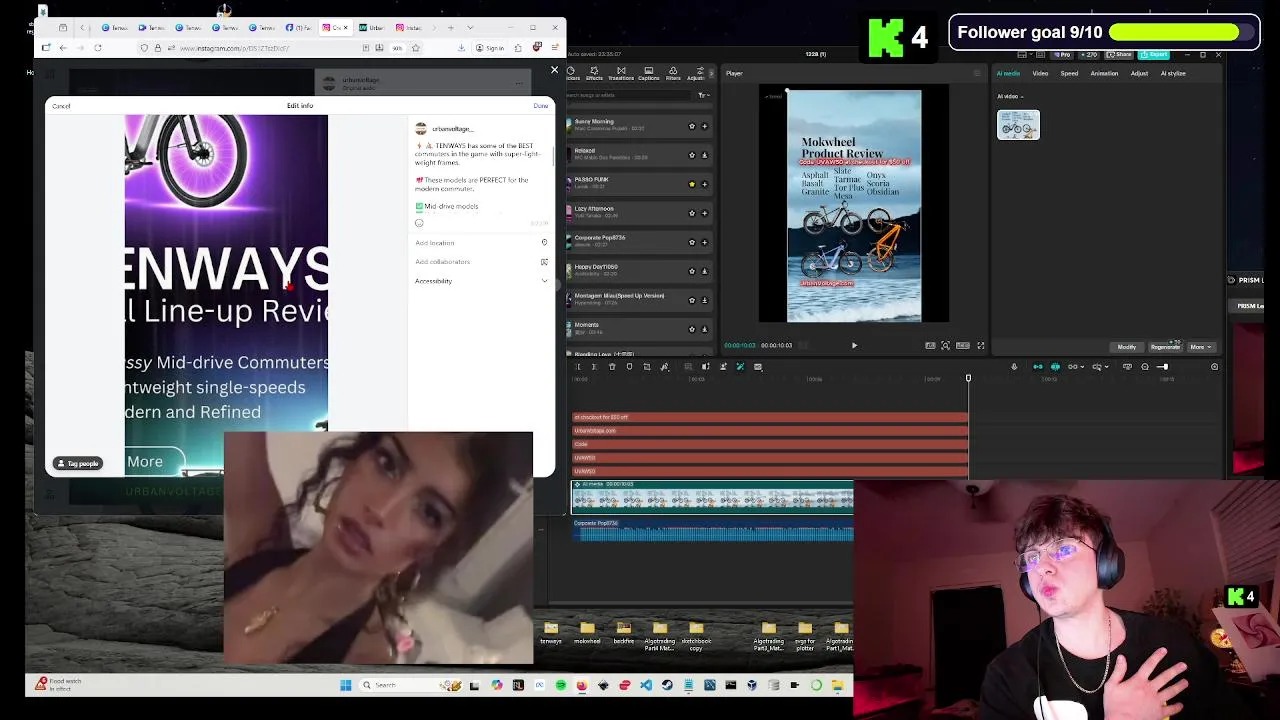Favorite the Sunny Morning track

[691, 126]
